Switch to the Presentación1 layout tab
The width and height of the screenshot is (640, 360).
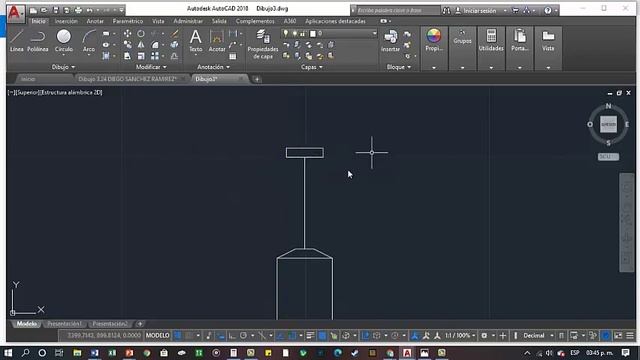point(64,324)
